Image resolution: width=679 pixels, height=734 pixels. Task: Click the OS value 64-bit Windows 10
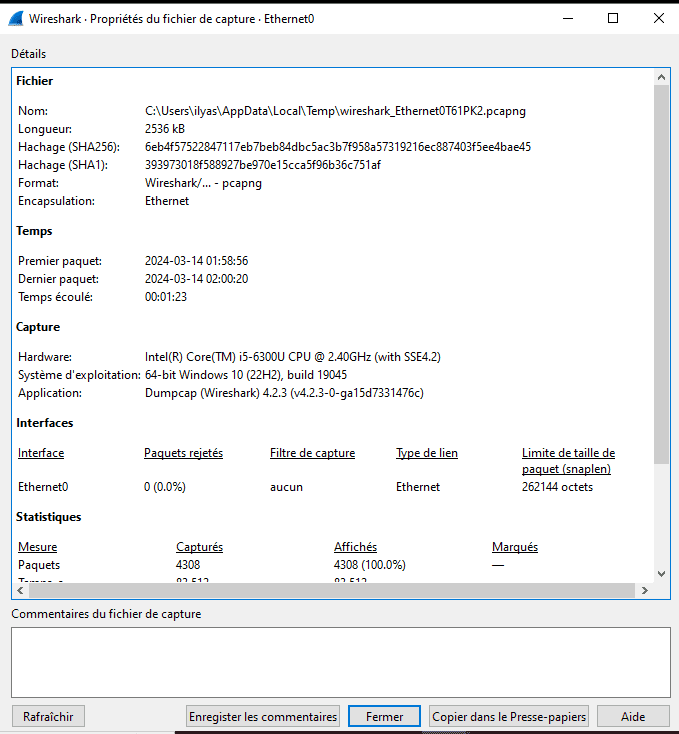246,375
